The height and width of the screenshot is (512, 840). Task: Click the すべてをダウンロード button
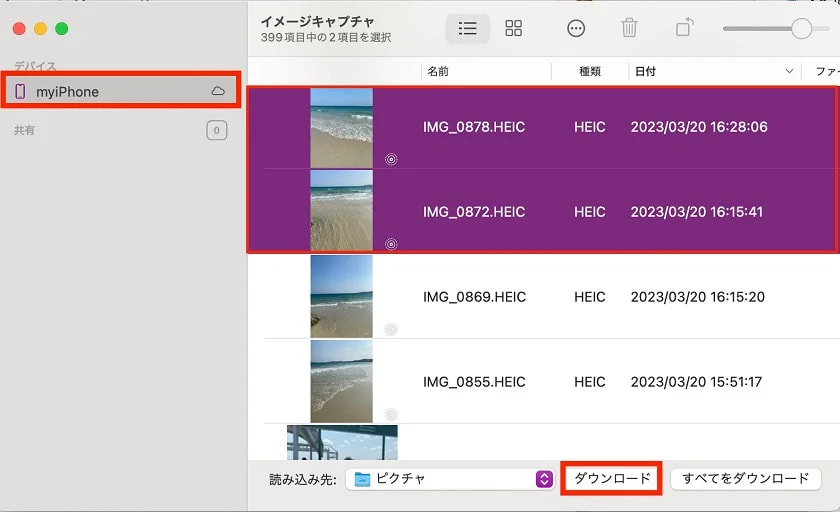point(746,478)
